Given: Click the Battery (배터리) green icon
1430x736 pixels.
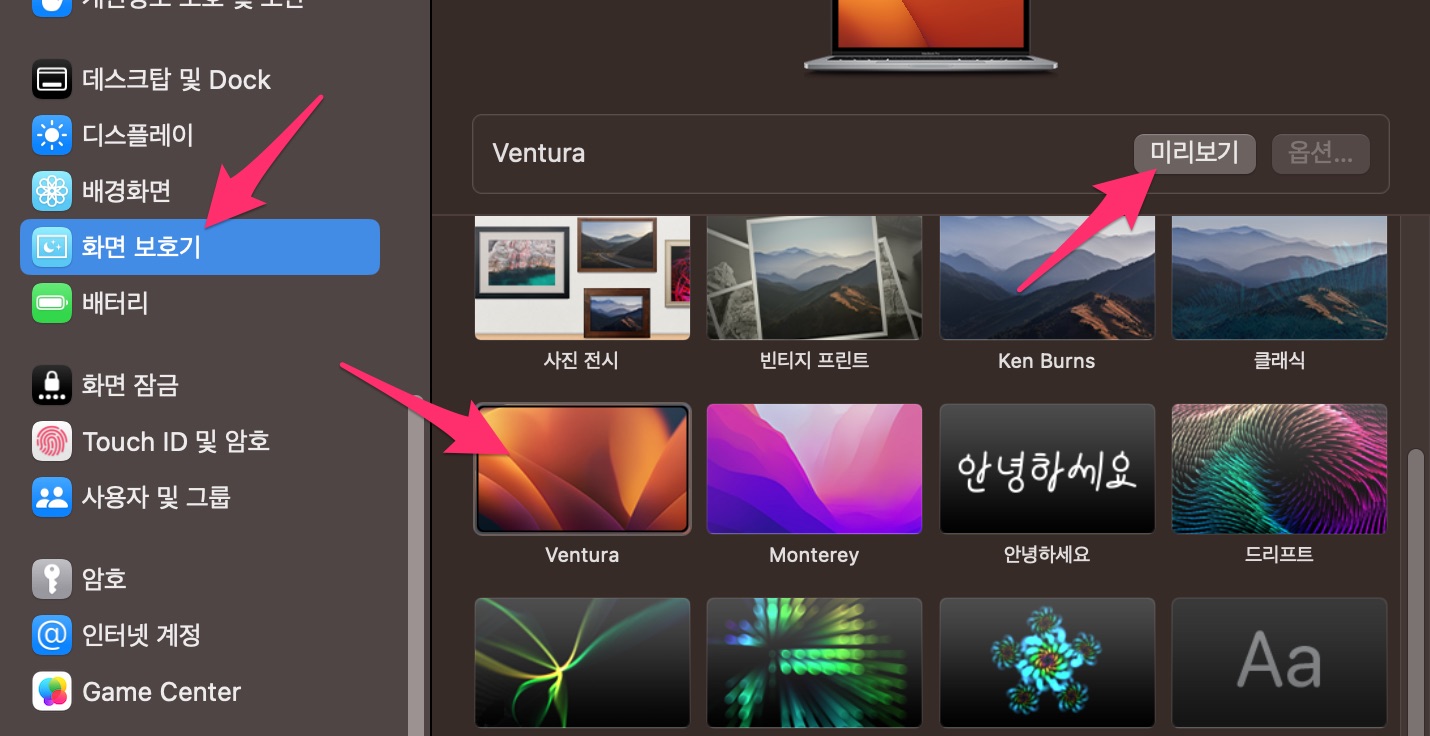Looking at the screenshot, I should tap(52, 302).
